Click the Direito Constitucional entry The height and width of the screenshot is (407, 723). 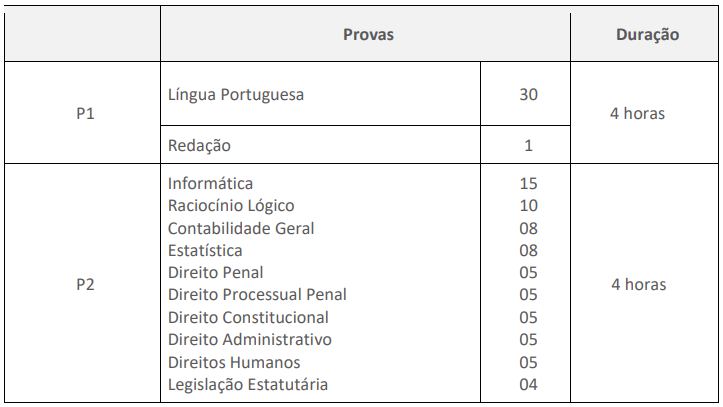(248, 317)
